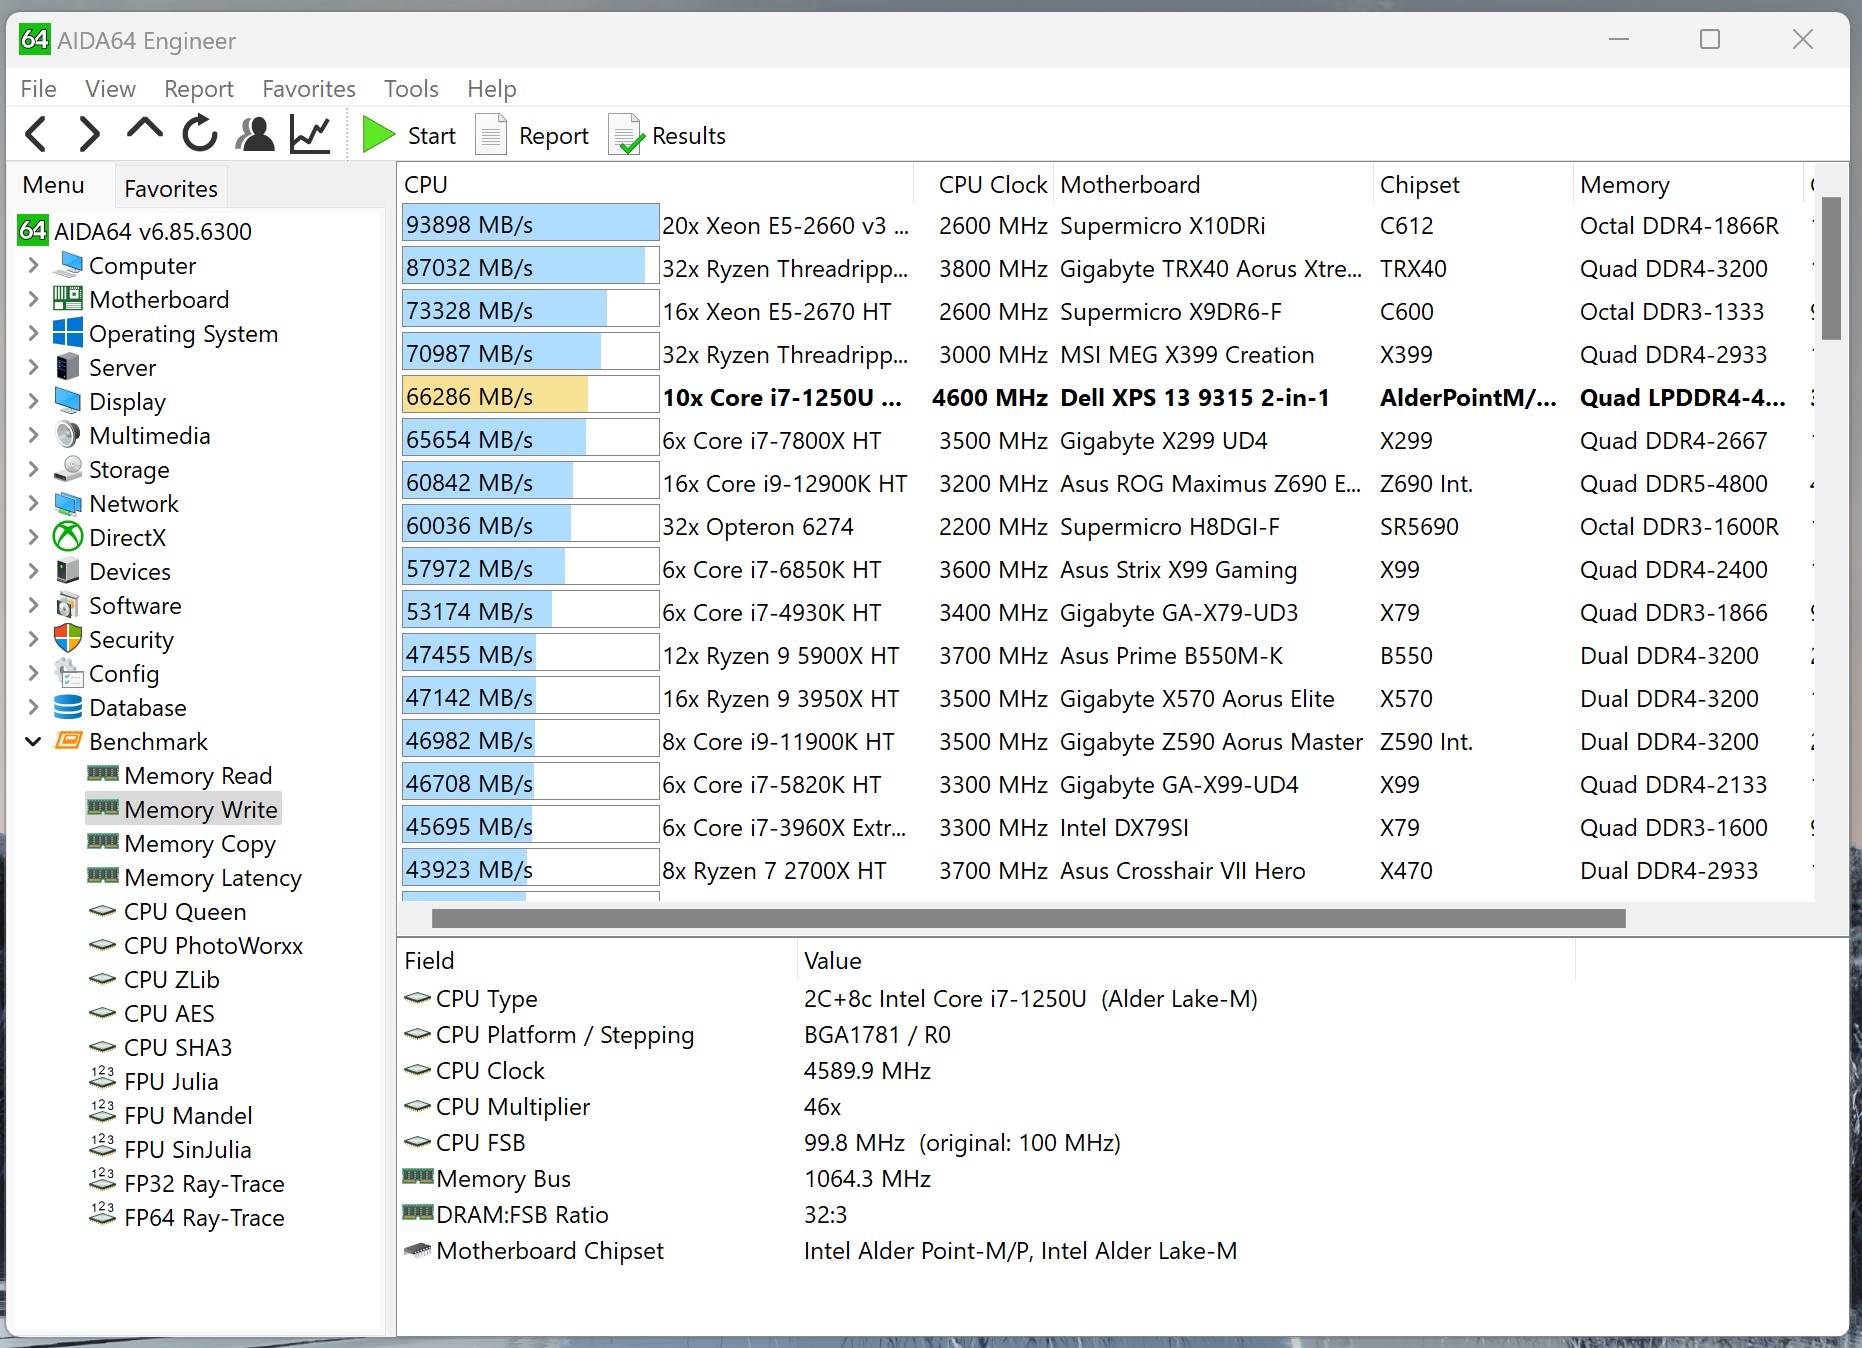Screen dimensions: 1862x1348
Task: Open the View menu
Action: click(110, 89)
